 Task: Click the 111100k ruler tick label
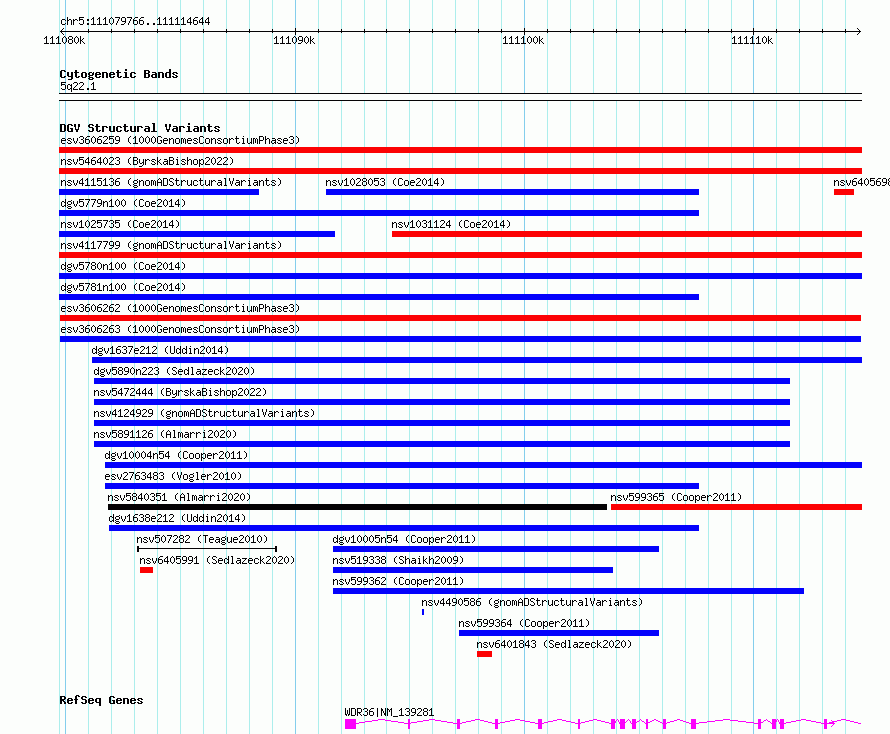click(x=523, y=40)
